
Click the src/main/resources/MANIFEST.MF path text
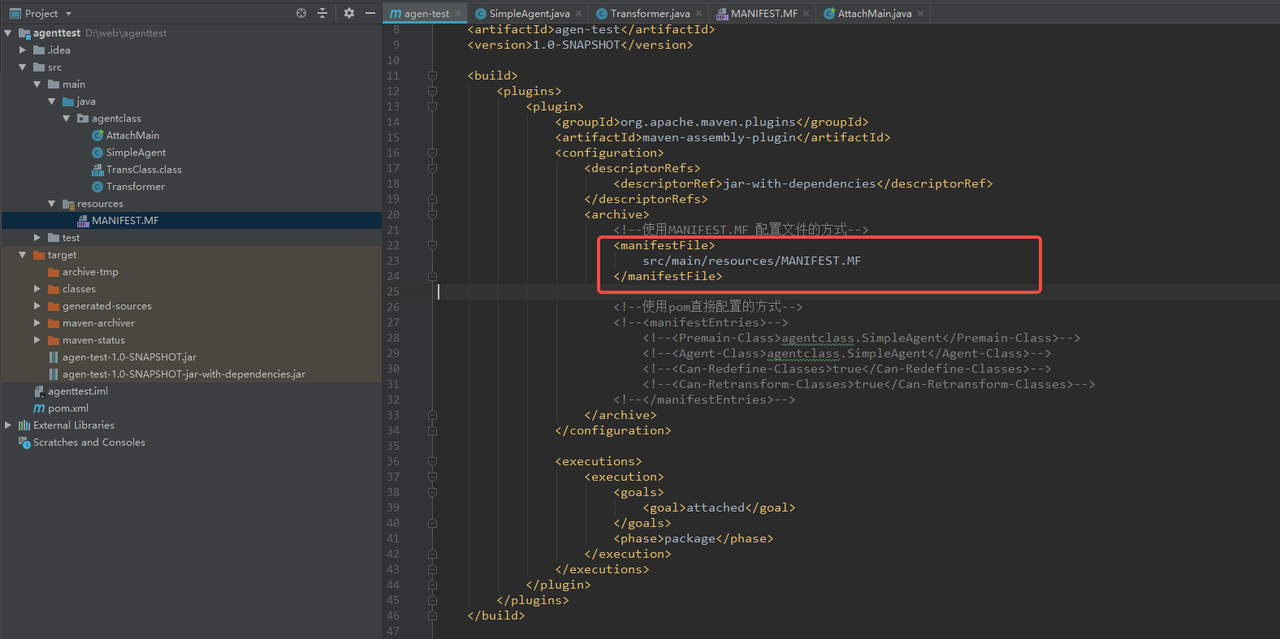752,261
